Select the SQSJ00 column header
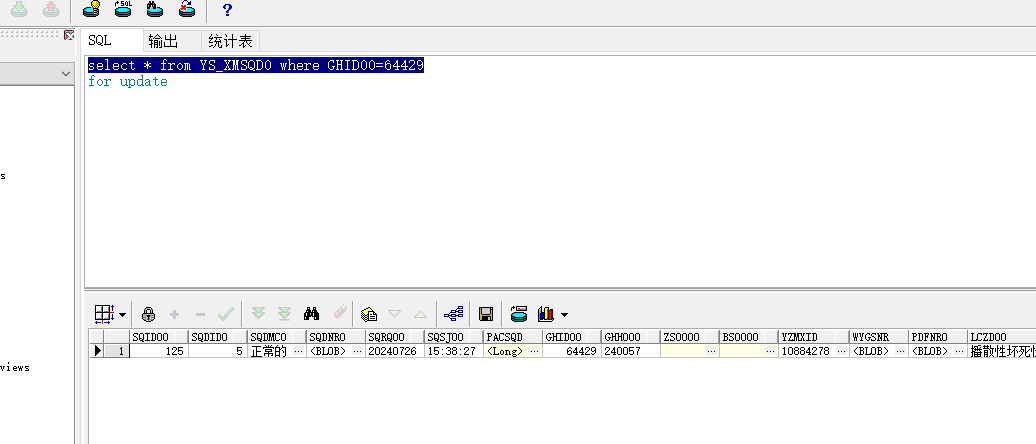 coord(454,337)
